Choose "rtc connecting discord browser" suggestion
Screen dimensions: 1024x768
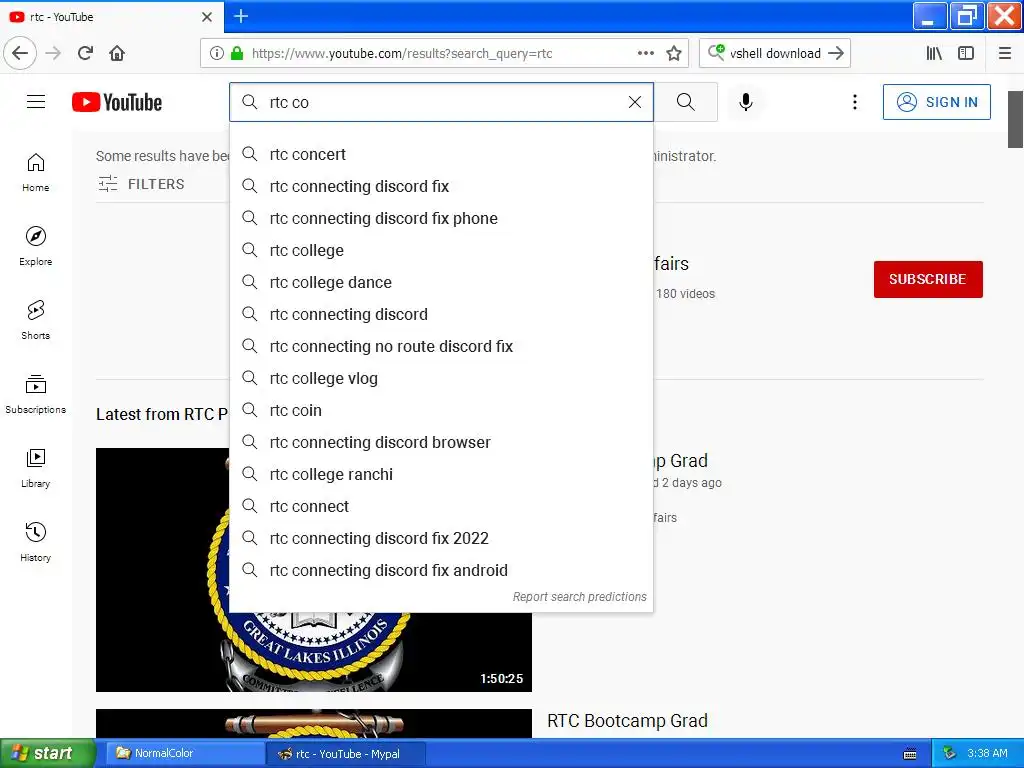(441, 442)
